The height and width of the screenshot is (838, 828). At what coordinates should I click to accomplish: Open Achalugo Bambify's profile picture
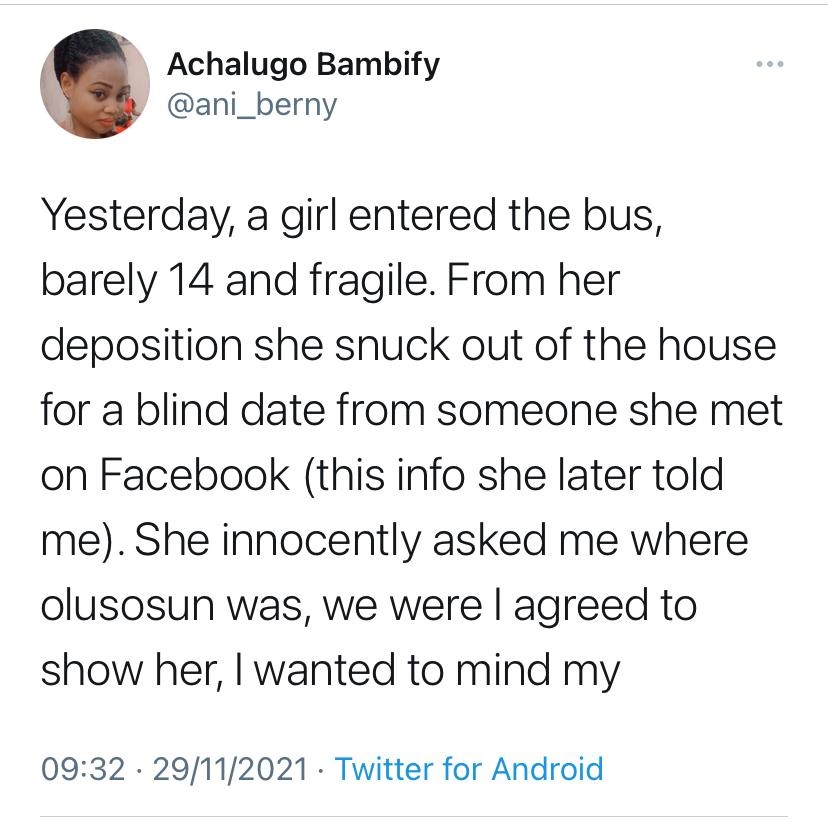pos(95,84)
